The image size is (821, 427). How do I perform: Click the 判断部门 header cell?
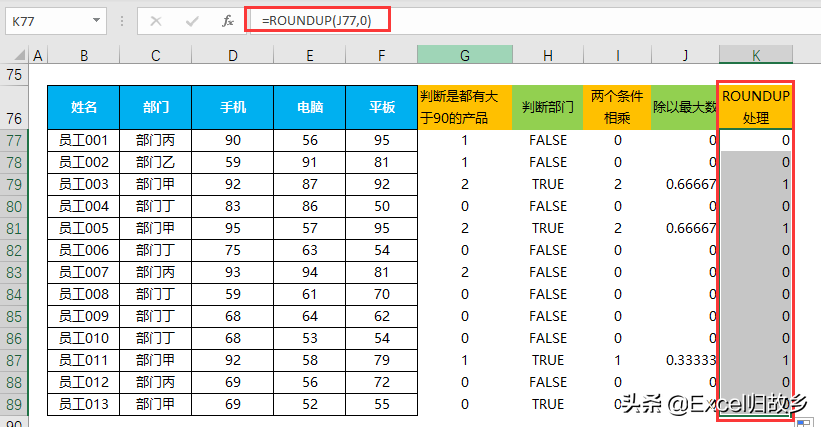(548, 107)
